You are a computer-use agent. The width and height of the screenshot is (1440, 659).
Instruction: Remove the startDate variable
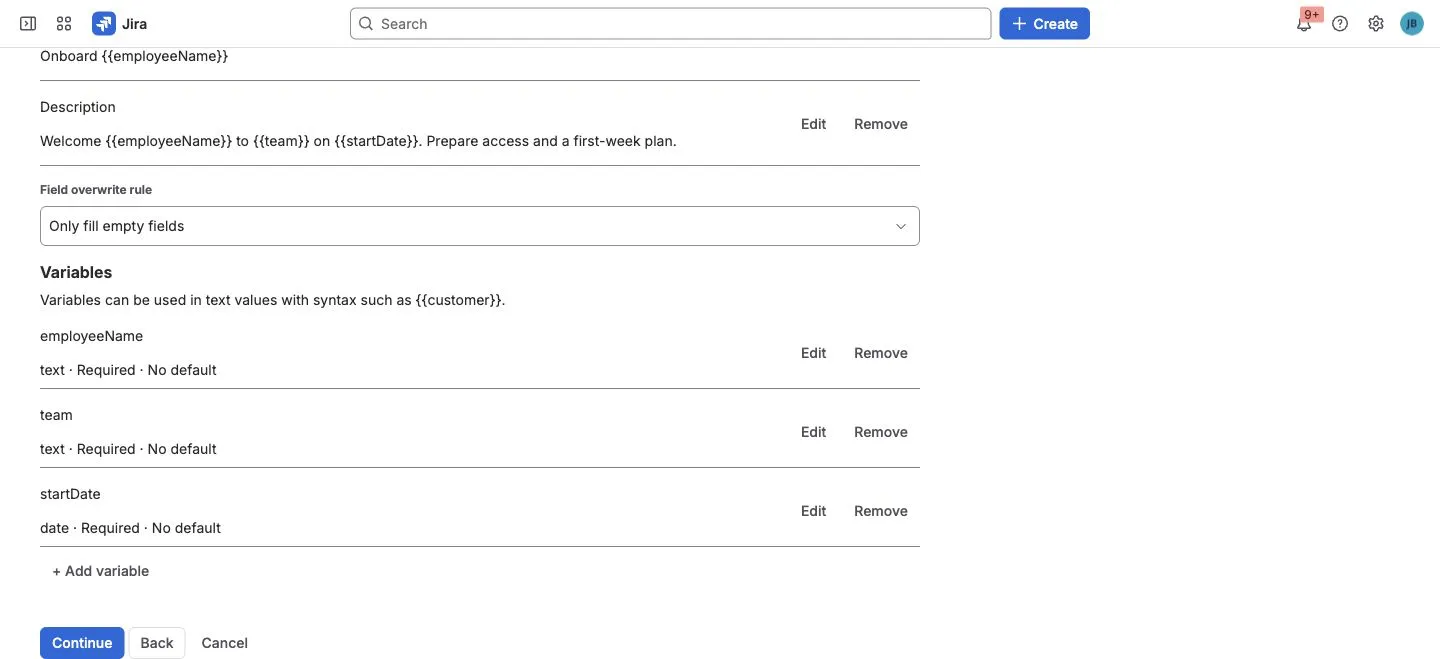(x=880, y=511)
